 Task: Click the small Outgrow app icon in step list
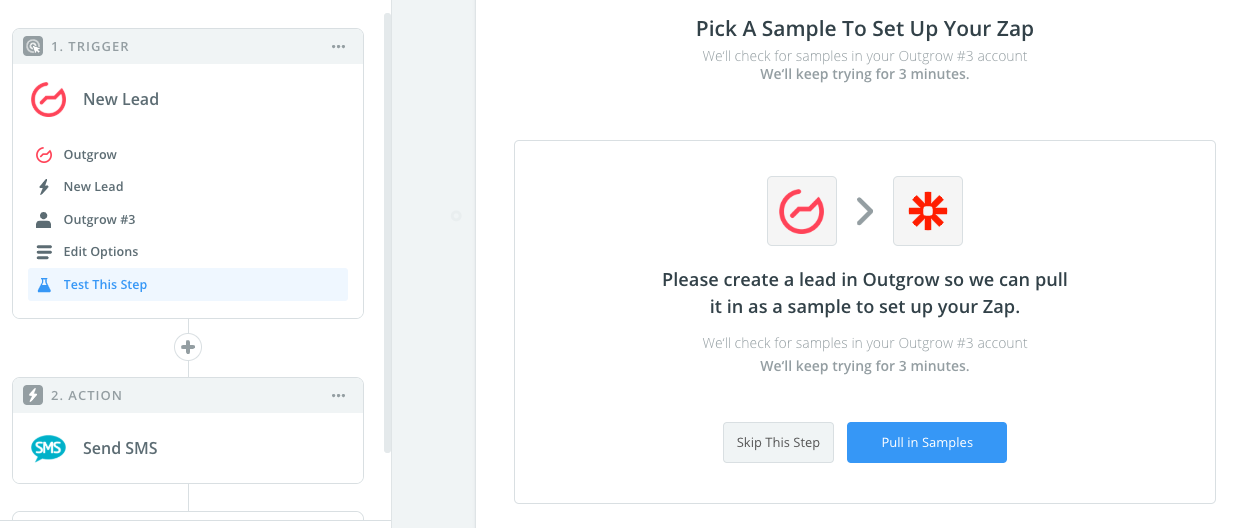(x=44, y=155)
